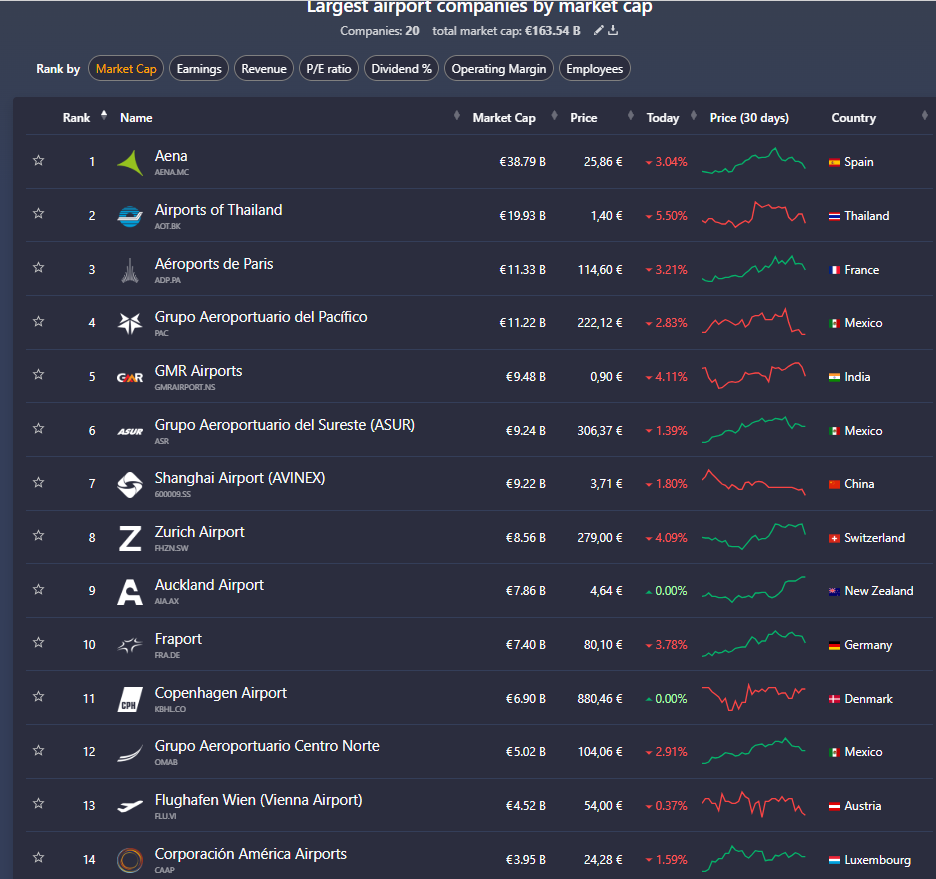
Task: Star the GMR Airports row
Action: point(38,375)
